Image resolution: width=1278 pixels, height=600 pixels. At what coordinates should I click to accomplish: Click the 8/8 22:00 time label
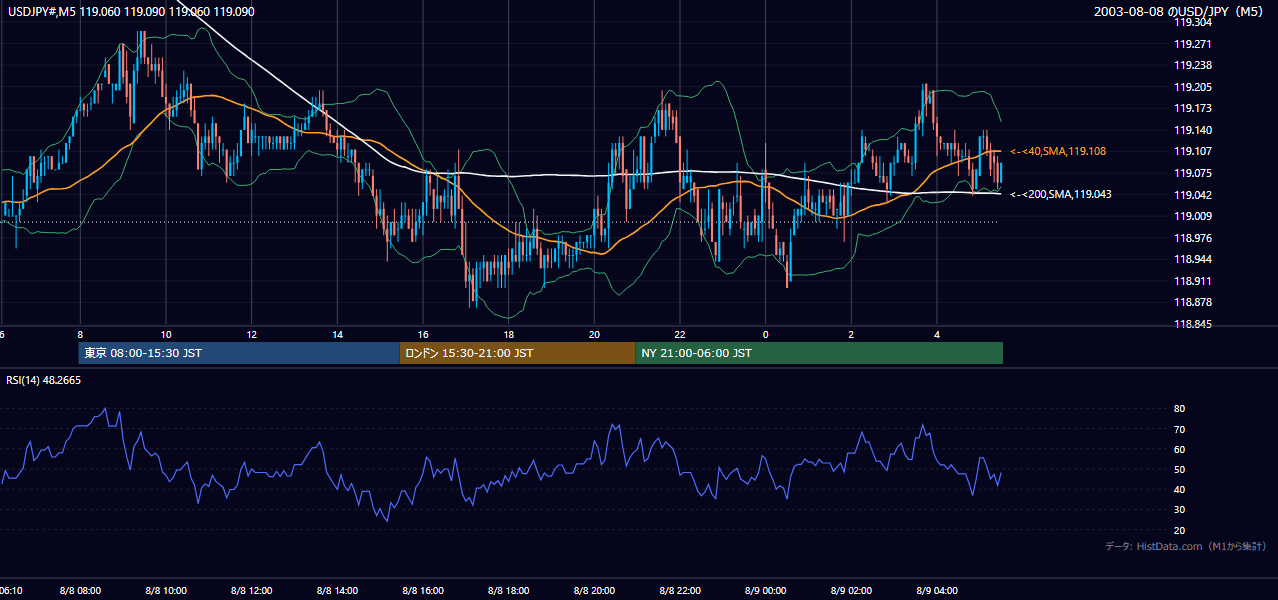[x=680, y=591]
